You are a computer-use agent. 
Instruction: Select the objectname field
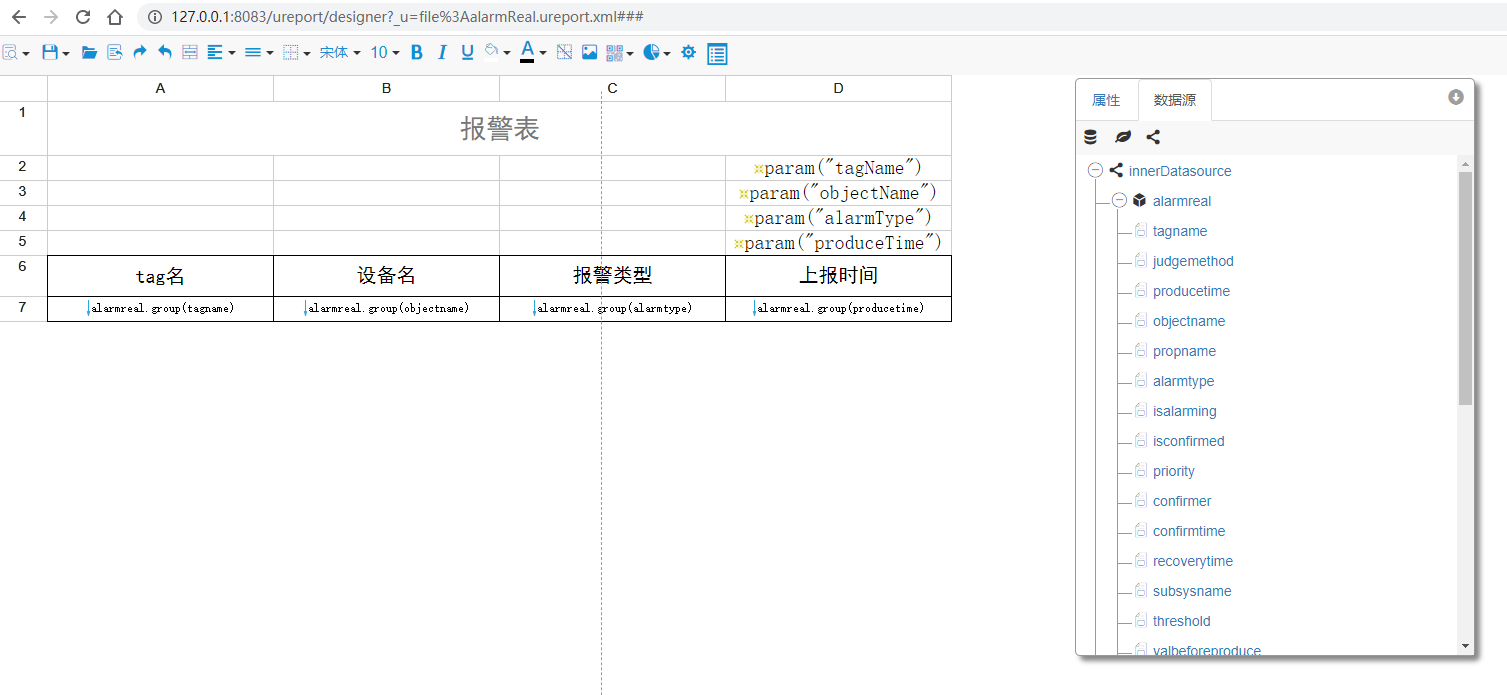point(1189,321)
